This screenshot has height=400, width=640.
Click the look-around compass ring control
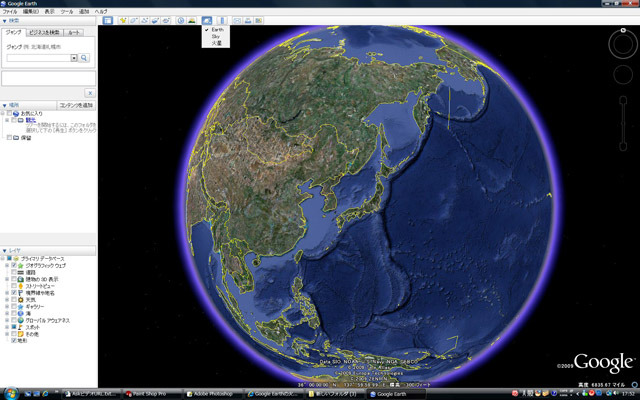(623, 44)
